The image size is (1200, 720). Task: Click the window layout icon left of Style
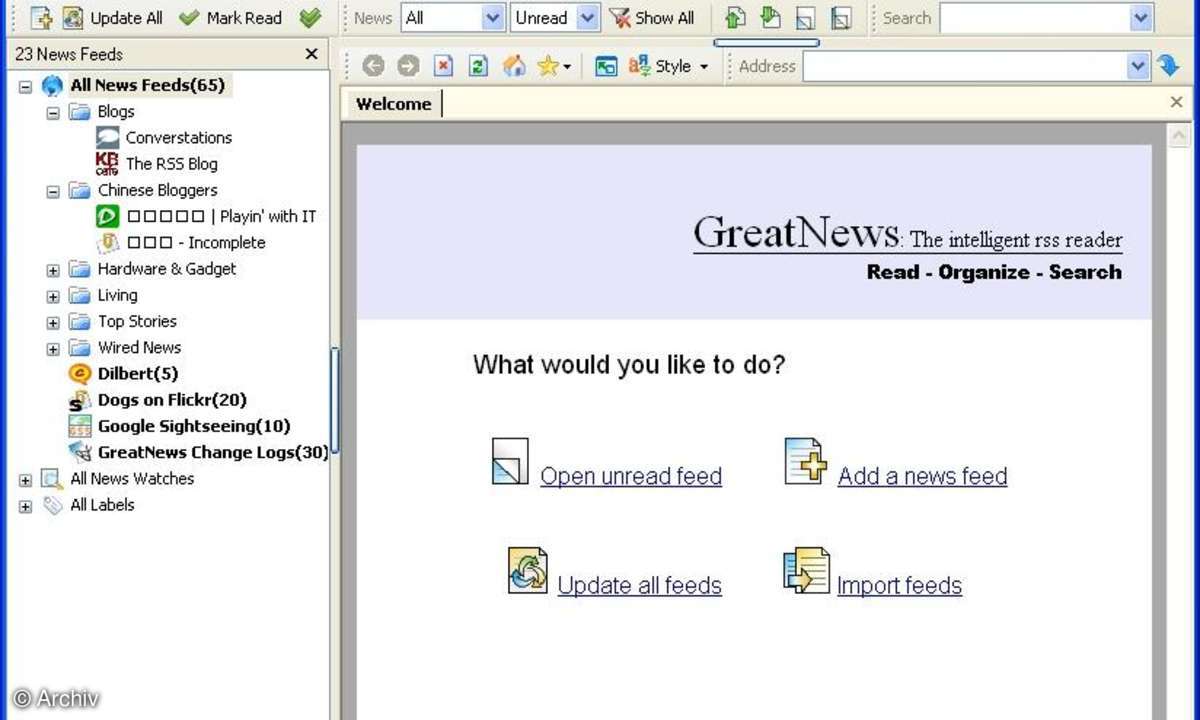[606, 66]
